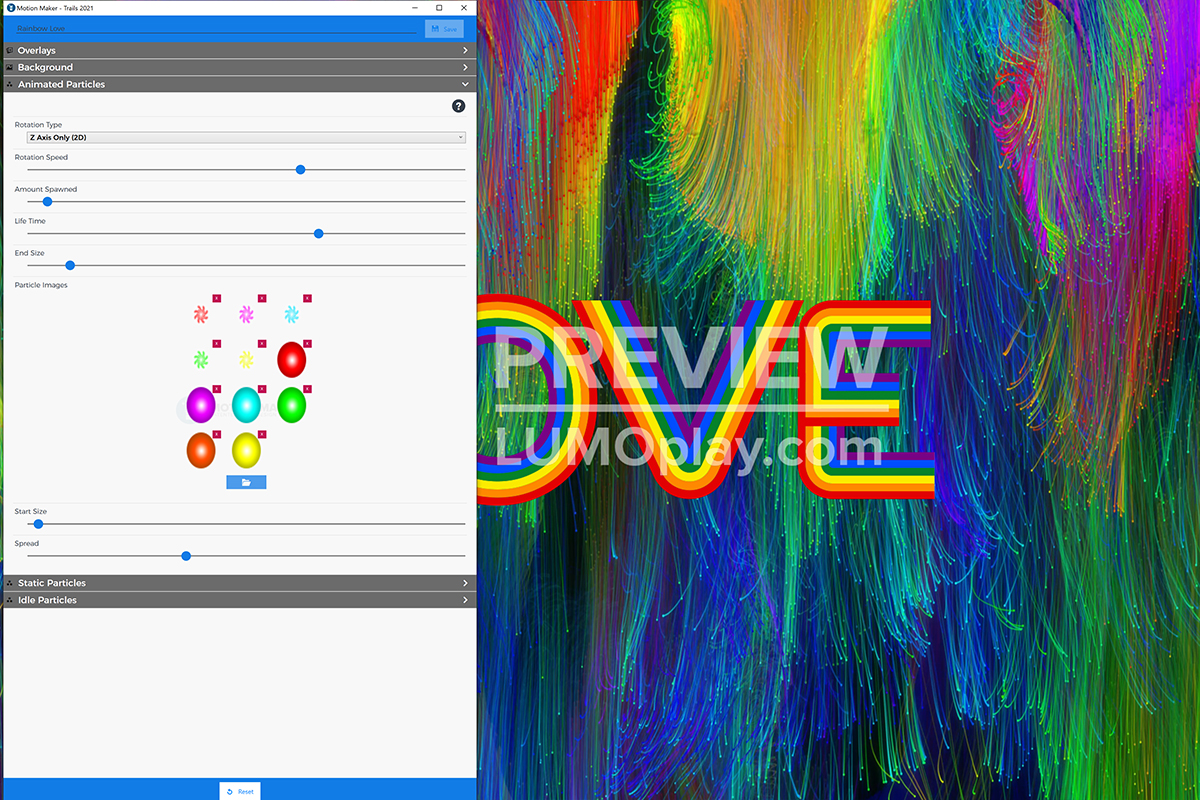This screenshot has height=800, width=1200.
Task: Select the green orb particle image
Action: pyautogui.click(x=291, y=405)
